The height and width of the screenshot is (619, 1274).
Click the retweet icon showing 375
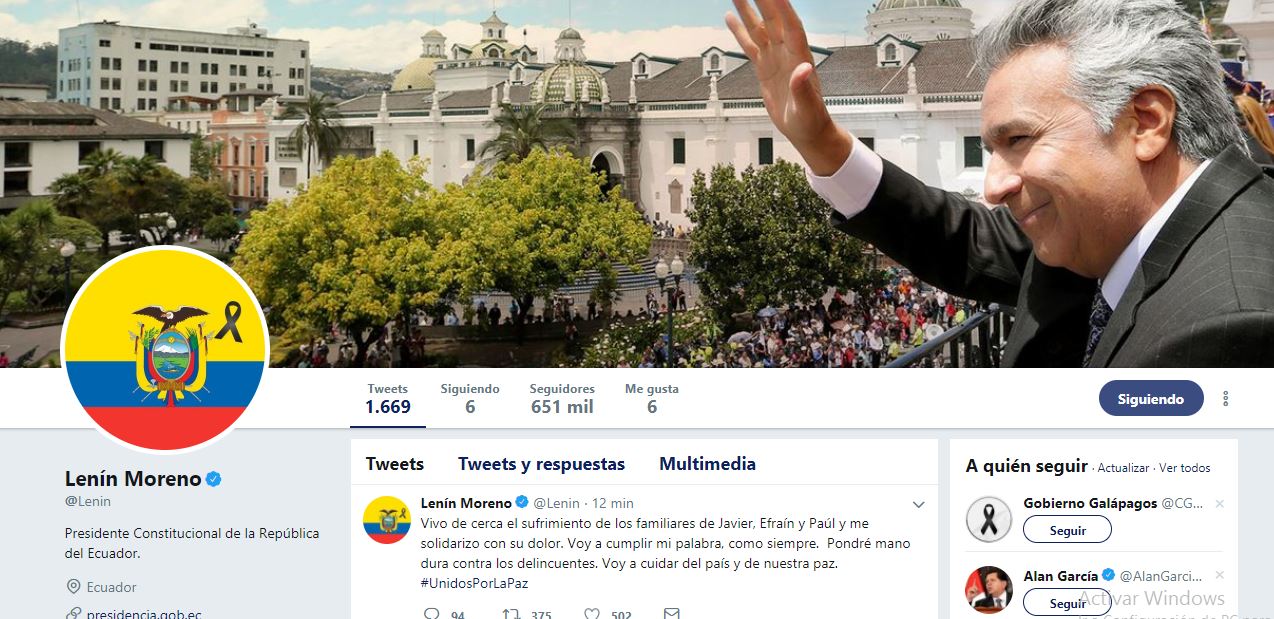pos(510,613)
